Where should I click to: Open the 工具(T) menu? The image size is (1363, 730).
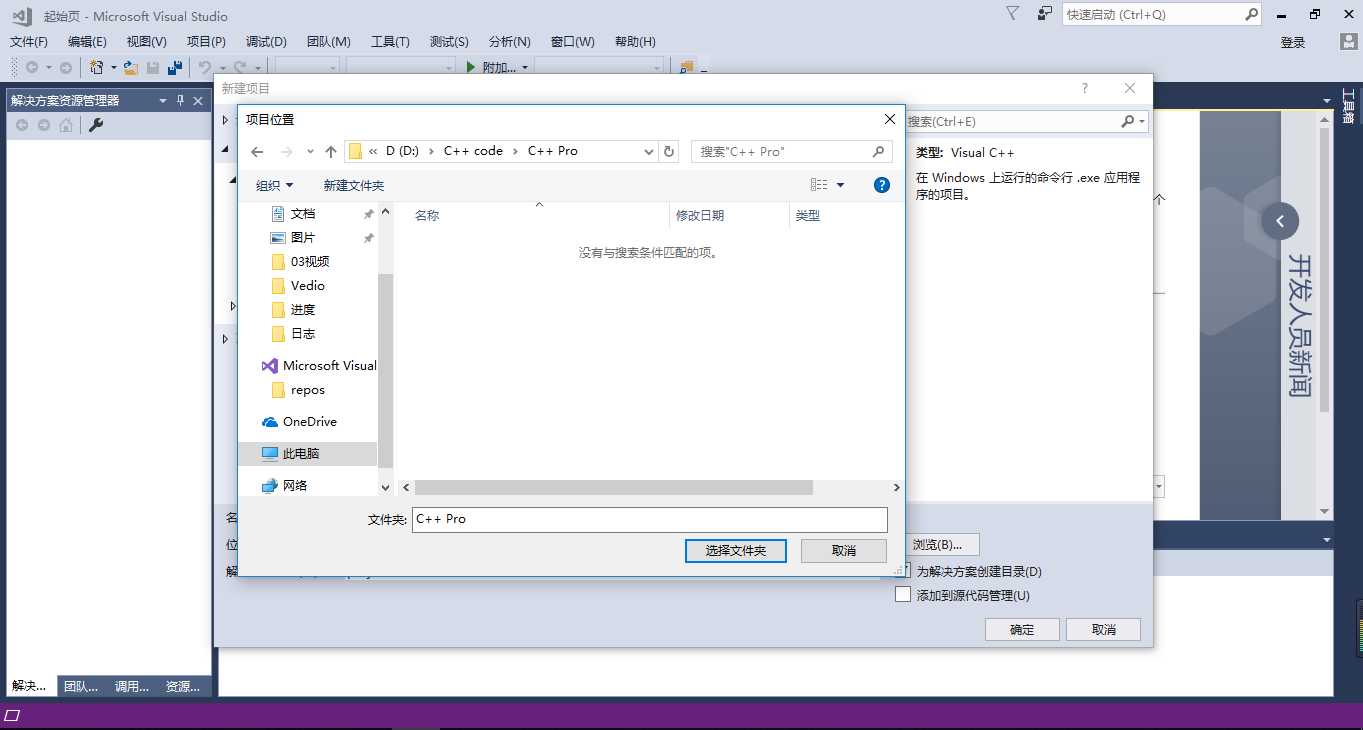tap(390, 41)
